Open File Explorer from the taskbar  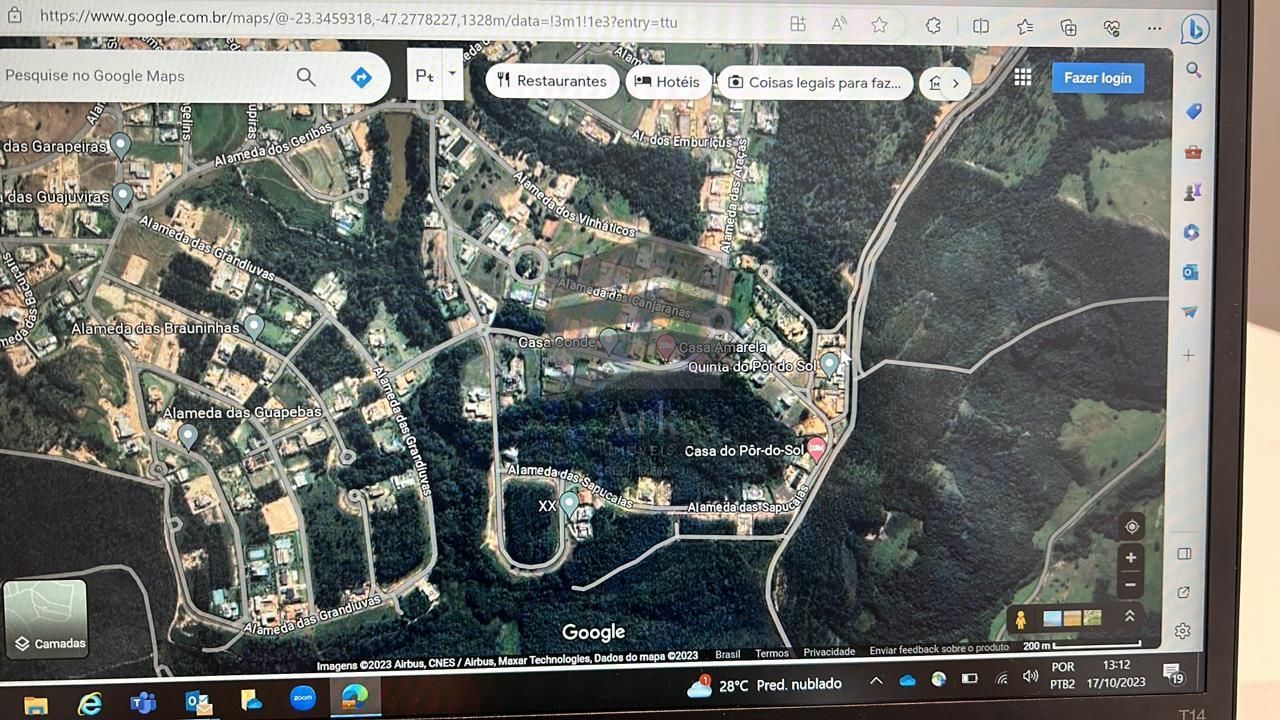click(x=35, y=705)
